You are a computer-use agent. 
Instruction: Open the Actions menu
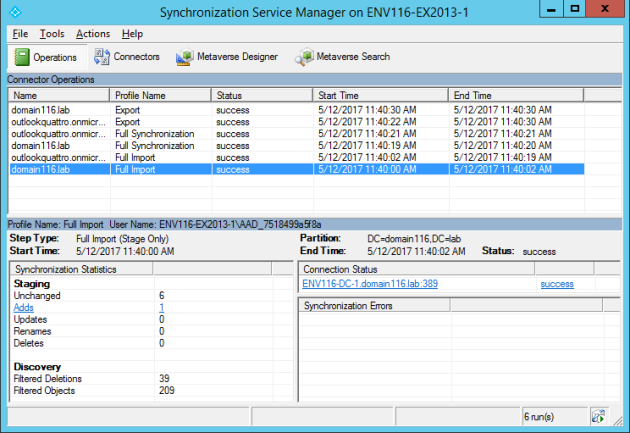pos(93,34)
